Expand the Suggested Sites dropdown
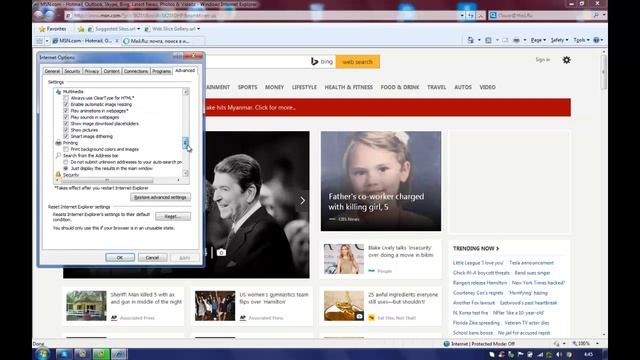Viewport: 640px width, 360px height. click(x=138, y=29)
